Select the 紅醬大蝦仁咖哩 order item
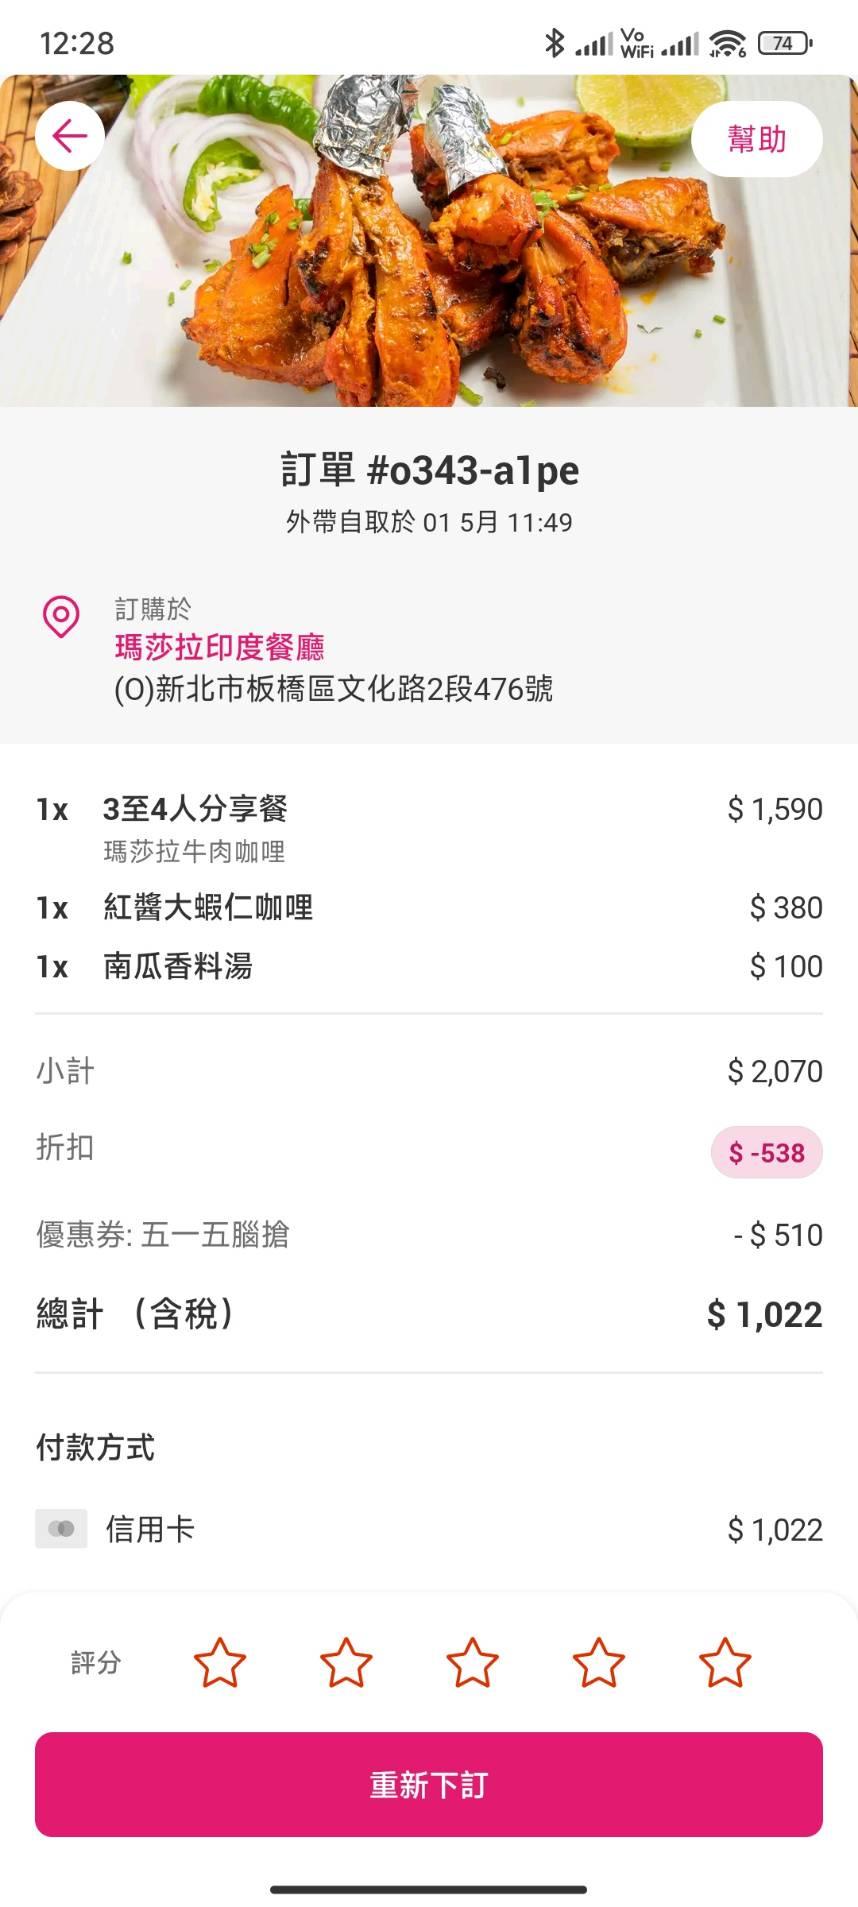Image resolution: width=858 pixels, height=1907 pixels. pos(208,907)
